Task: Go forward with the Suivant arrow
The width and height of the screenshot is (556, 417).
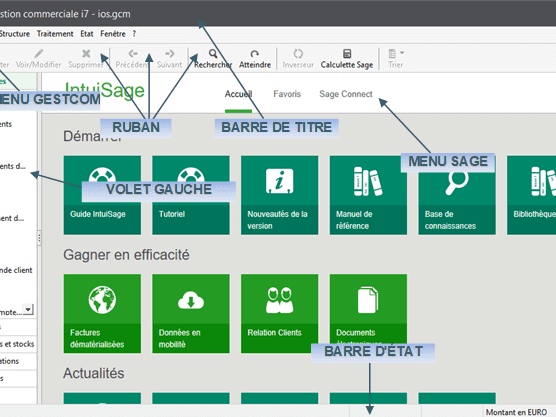Action: coord(169,54)
